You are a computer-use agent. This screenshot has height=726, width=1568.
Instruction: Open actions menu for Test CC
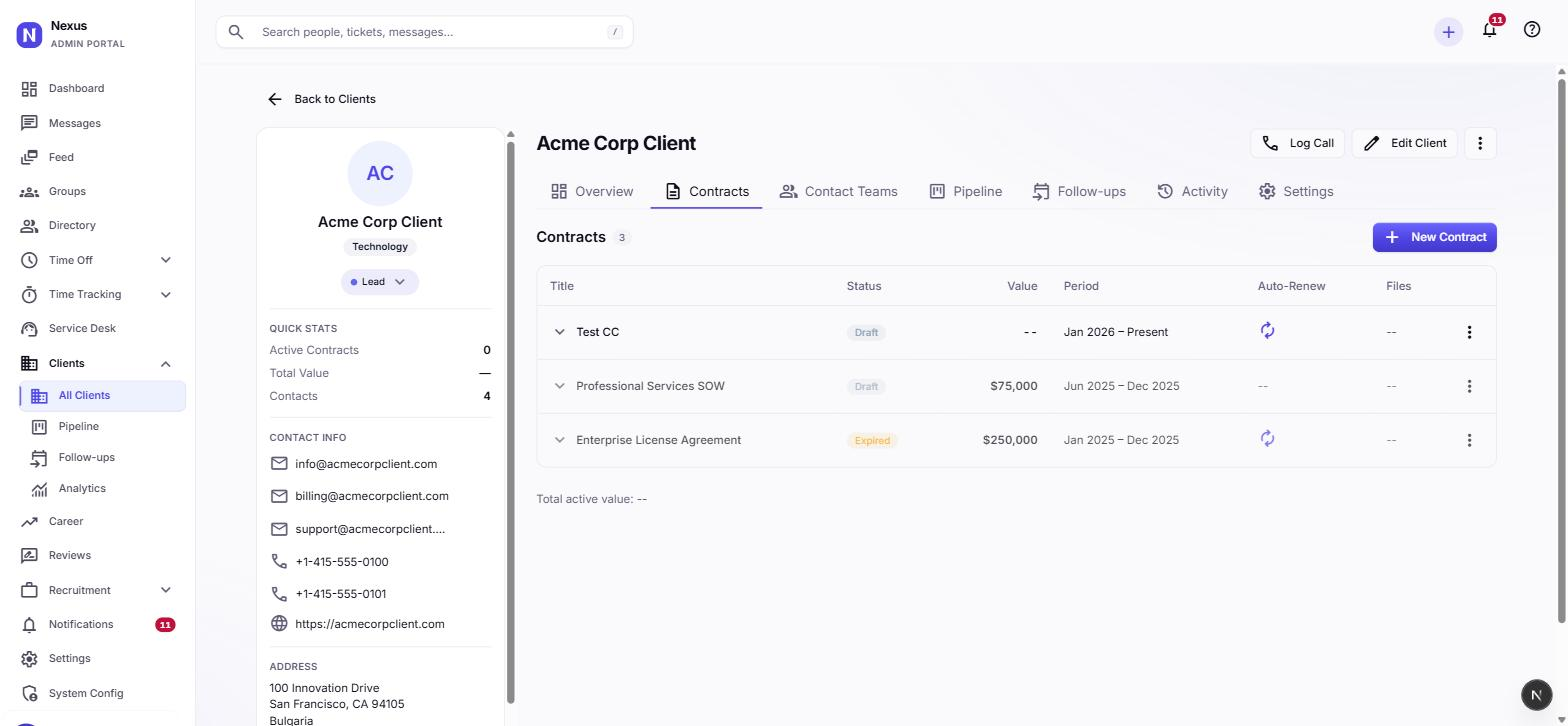tap(1469, 332)
